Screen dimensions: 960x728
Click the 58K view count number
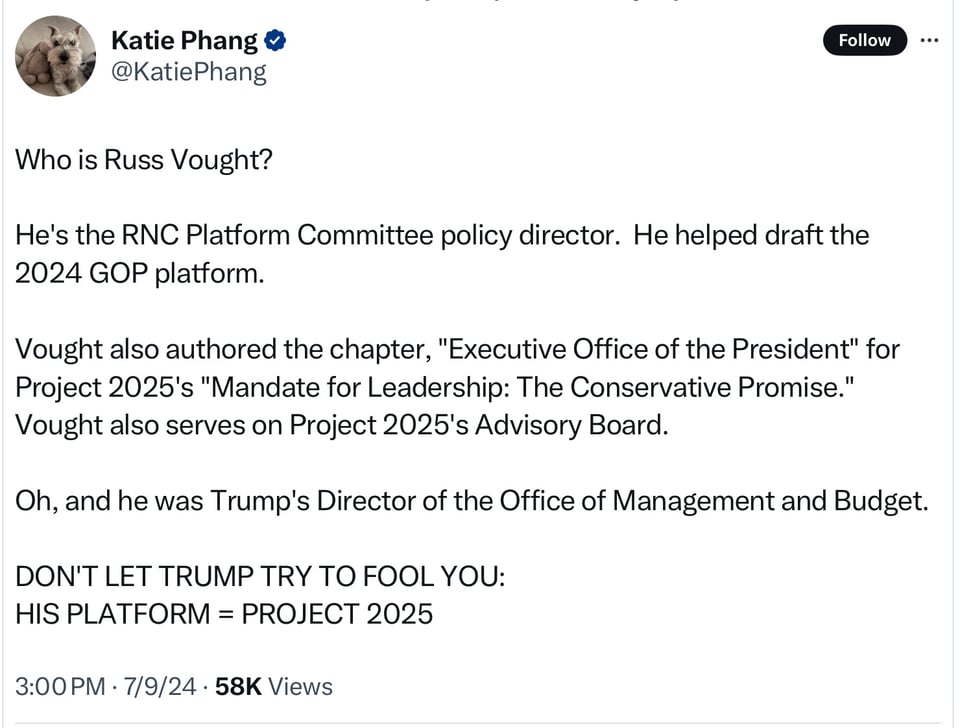(x=238, y=686)
